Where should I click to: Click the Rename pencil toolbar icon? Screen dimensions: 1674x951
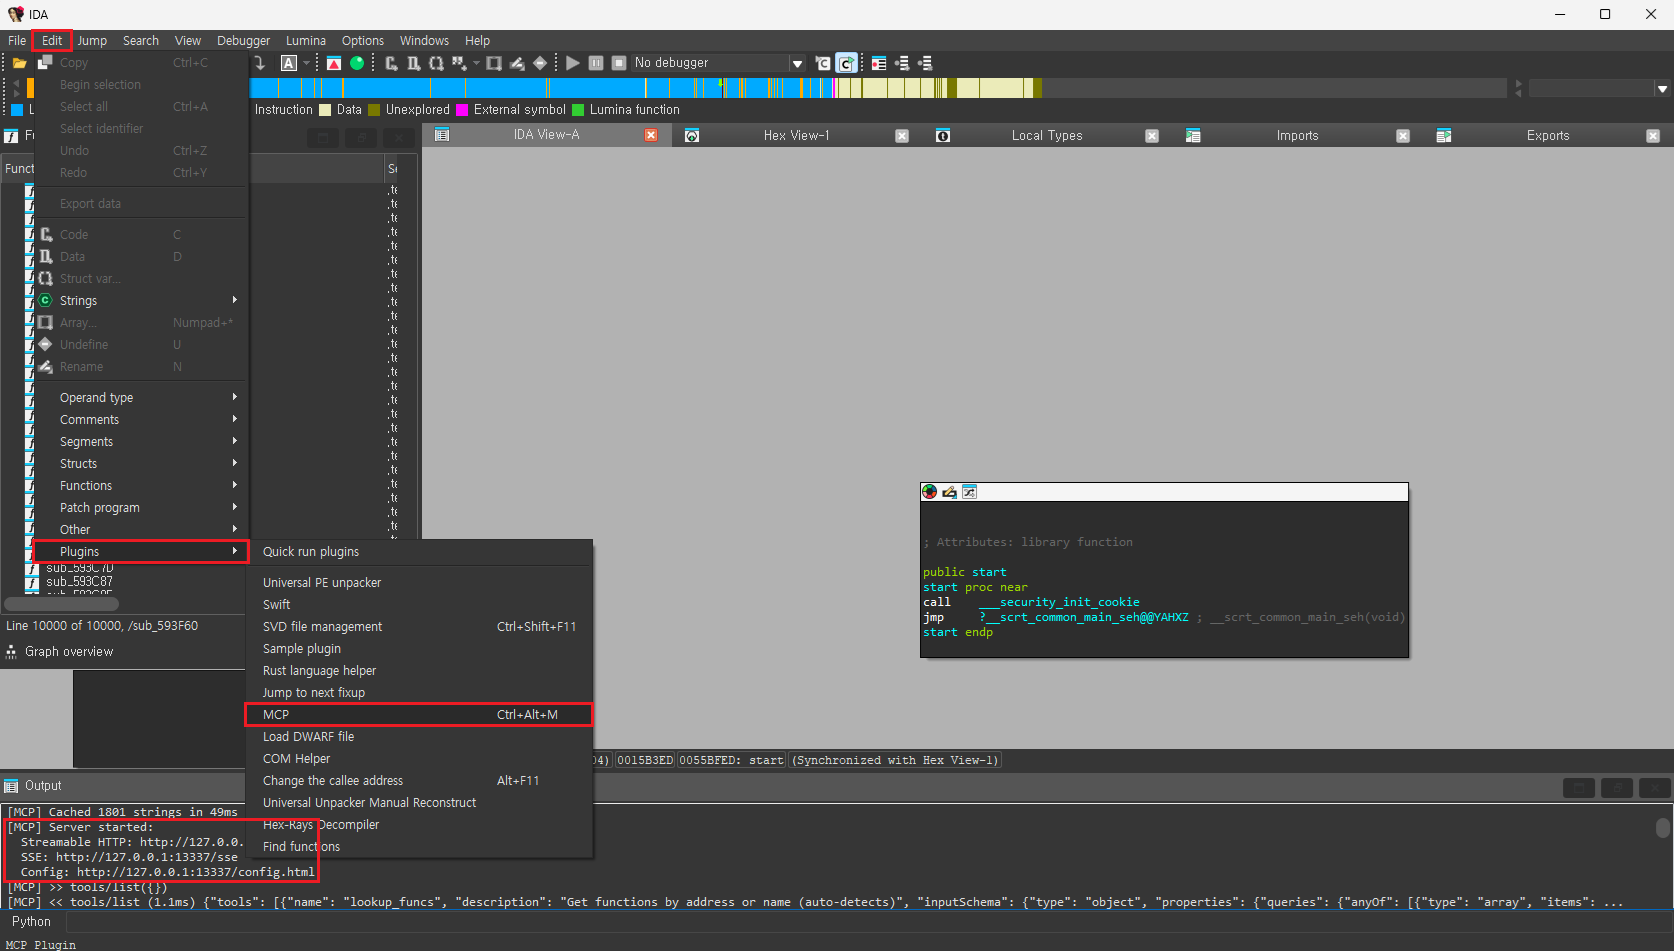517,63
